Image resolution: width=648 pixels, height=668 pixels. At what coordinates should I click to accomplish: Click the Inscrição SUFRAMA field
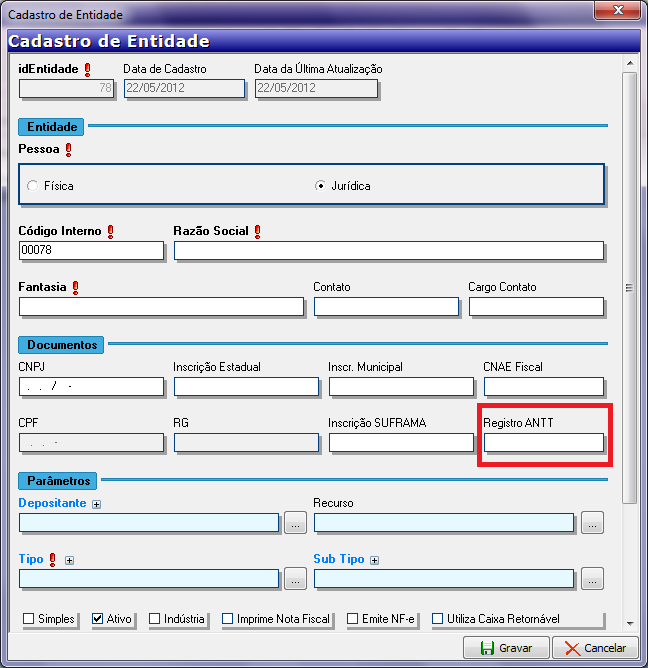pos(401,443)
